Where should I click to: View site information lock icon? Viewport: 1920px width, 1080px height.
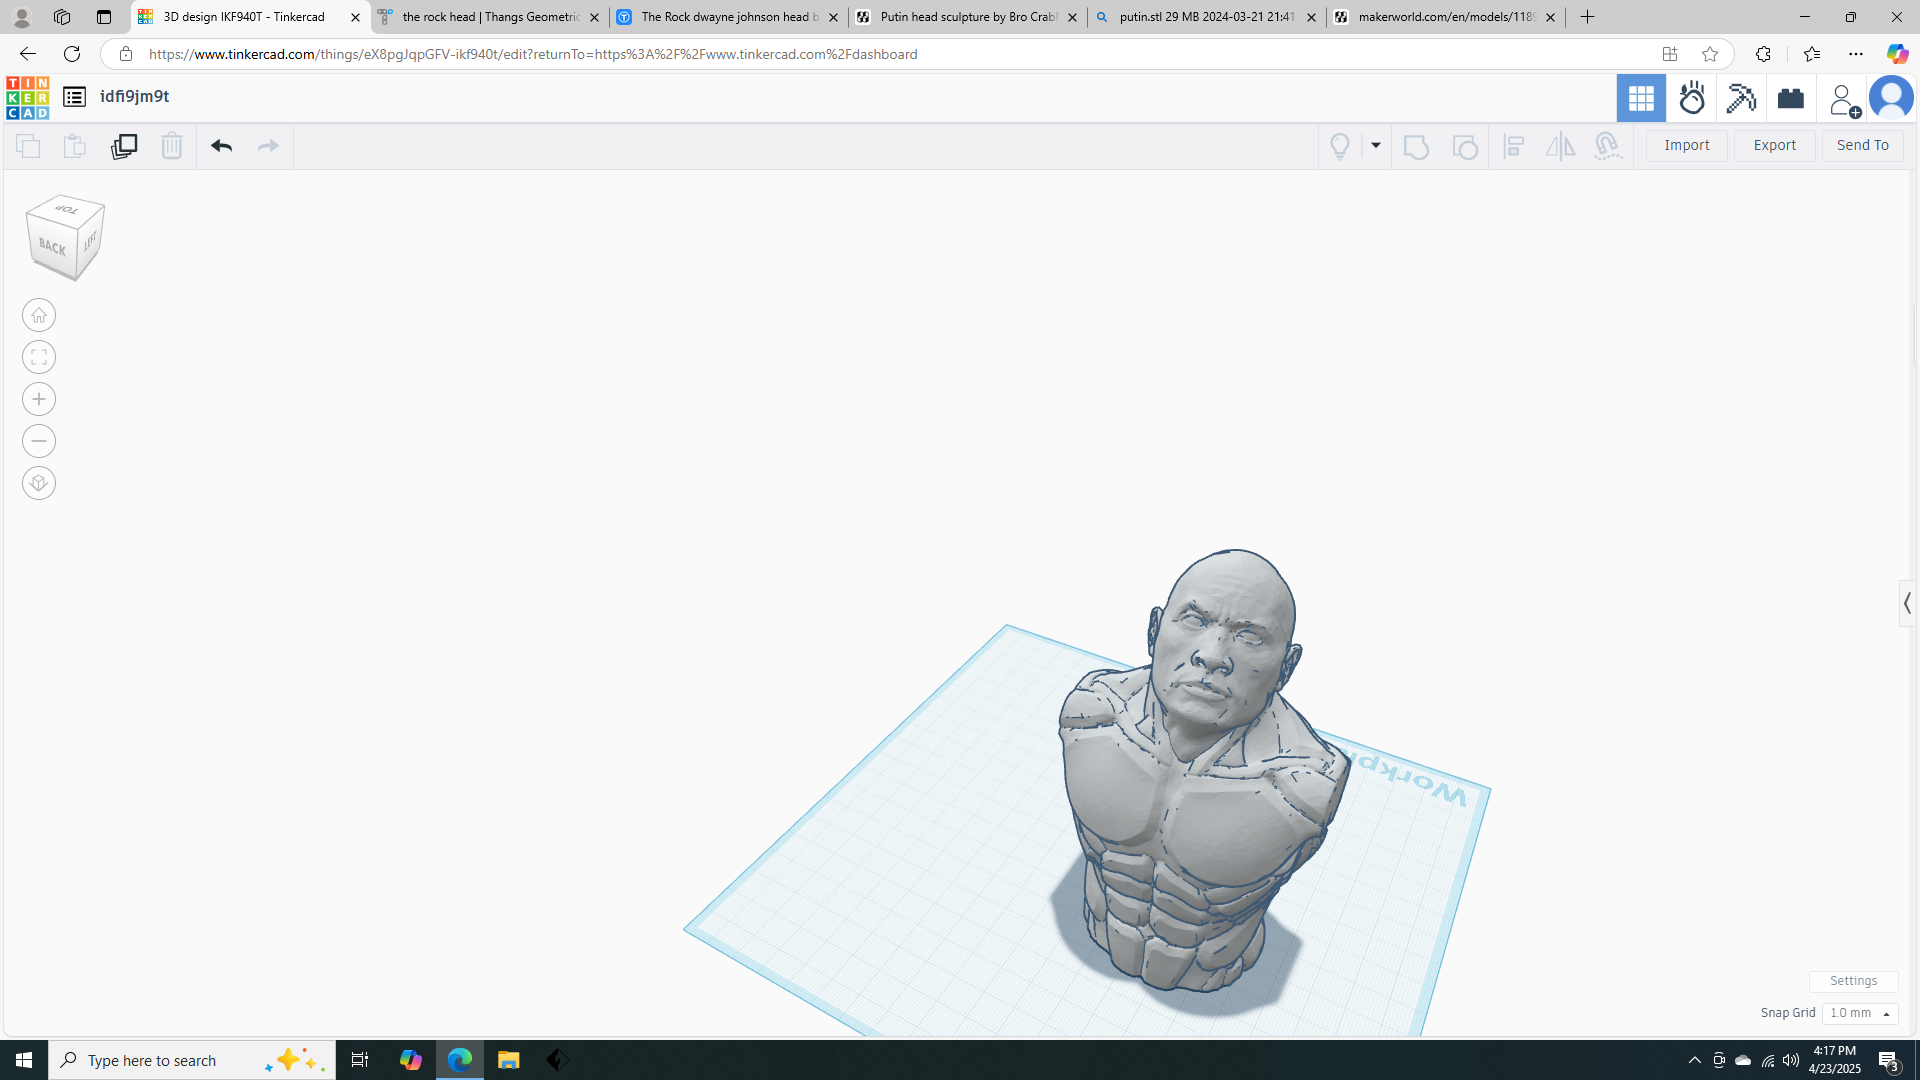click(x=126, y=54)
